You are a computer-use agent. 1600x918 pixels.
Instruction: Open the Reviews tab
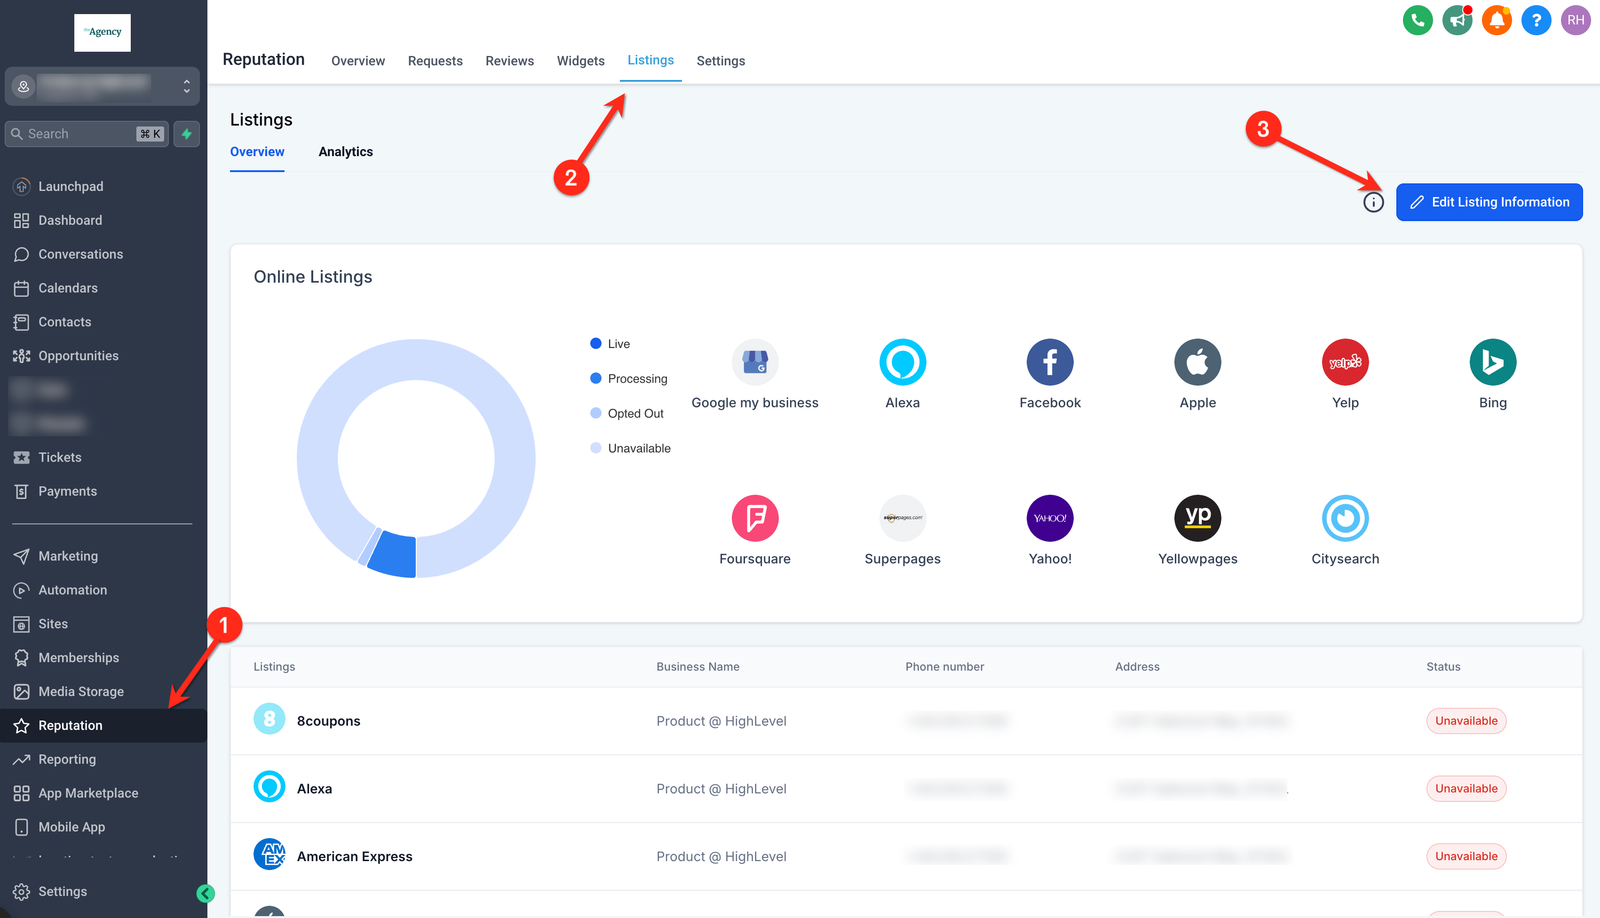(x=509, y=61)
